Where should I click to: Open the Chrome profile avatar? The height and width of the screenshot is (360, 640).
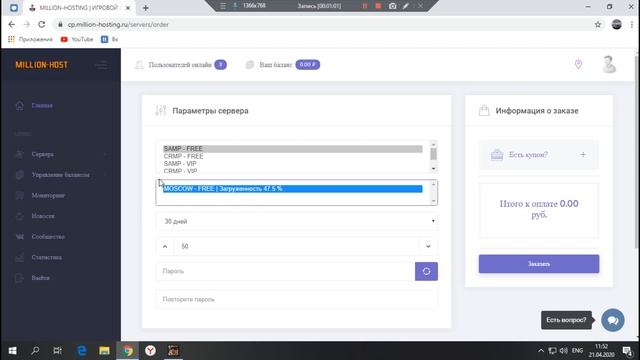pyautogui.click(x=617, y=24)
